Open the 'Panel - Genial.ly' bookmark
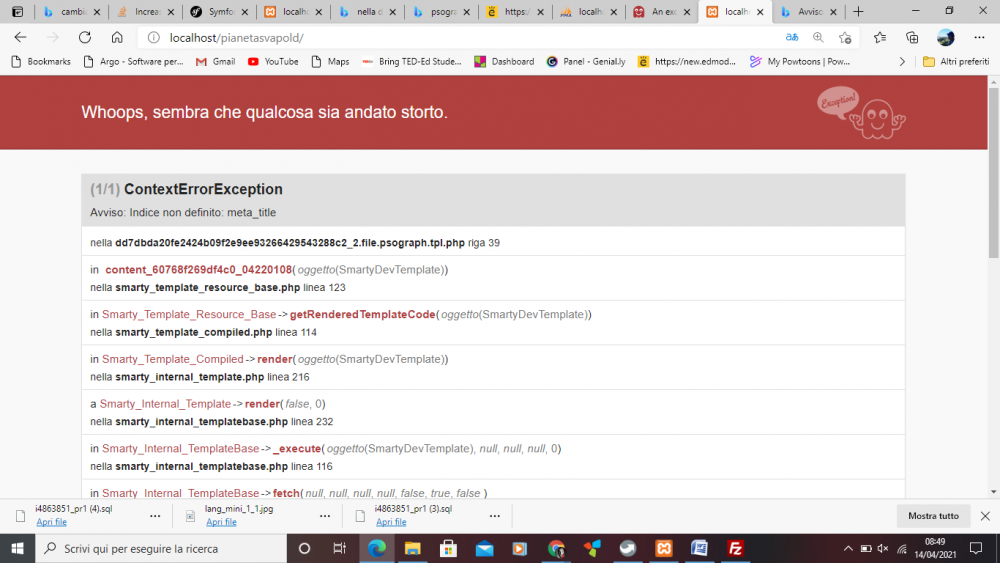 586,62
